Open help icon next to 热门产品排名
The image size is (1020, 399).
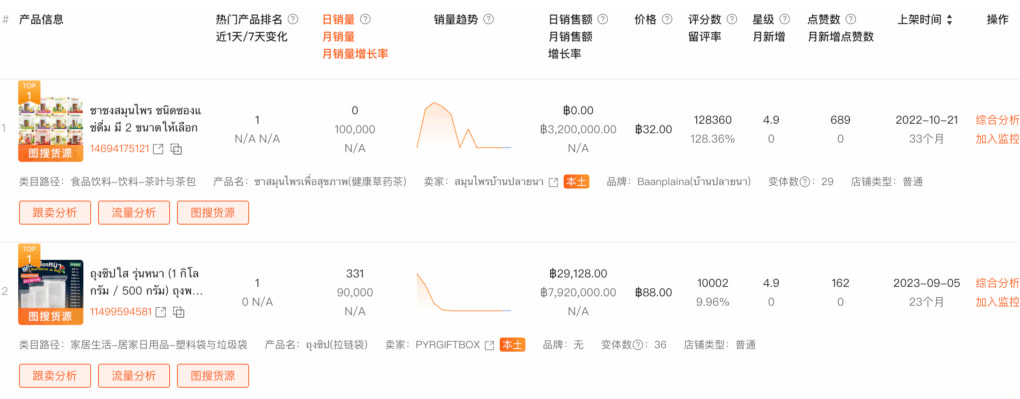pyautogui.click(x=293, y=20)
